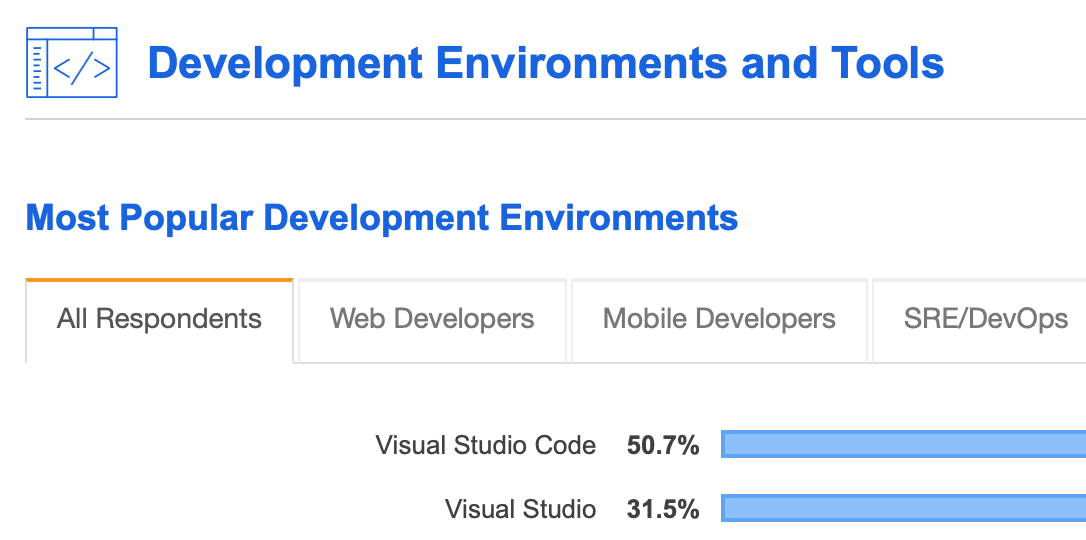The image size is (1086, 540).
Task: Select the All Respondents tab
Action: click(159, 320)
